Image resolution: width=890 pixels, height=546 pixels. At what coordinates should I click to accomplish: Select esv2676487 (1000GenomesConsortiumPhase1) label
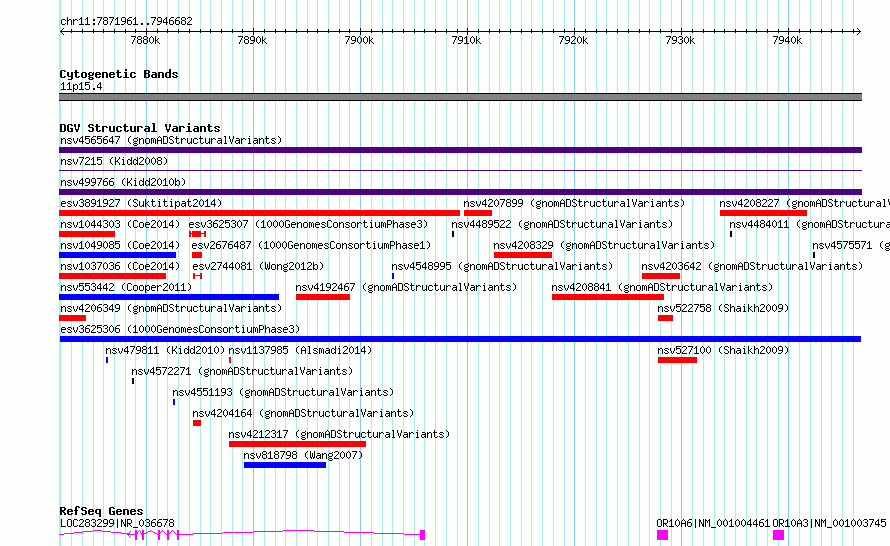pos(311,245)
